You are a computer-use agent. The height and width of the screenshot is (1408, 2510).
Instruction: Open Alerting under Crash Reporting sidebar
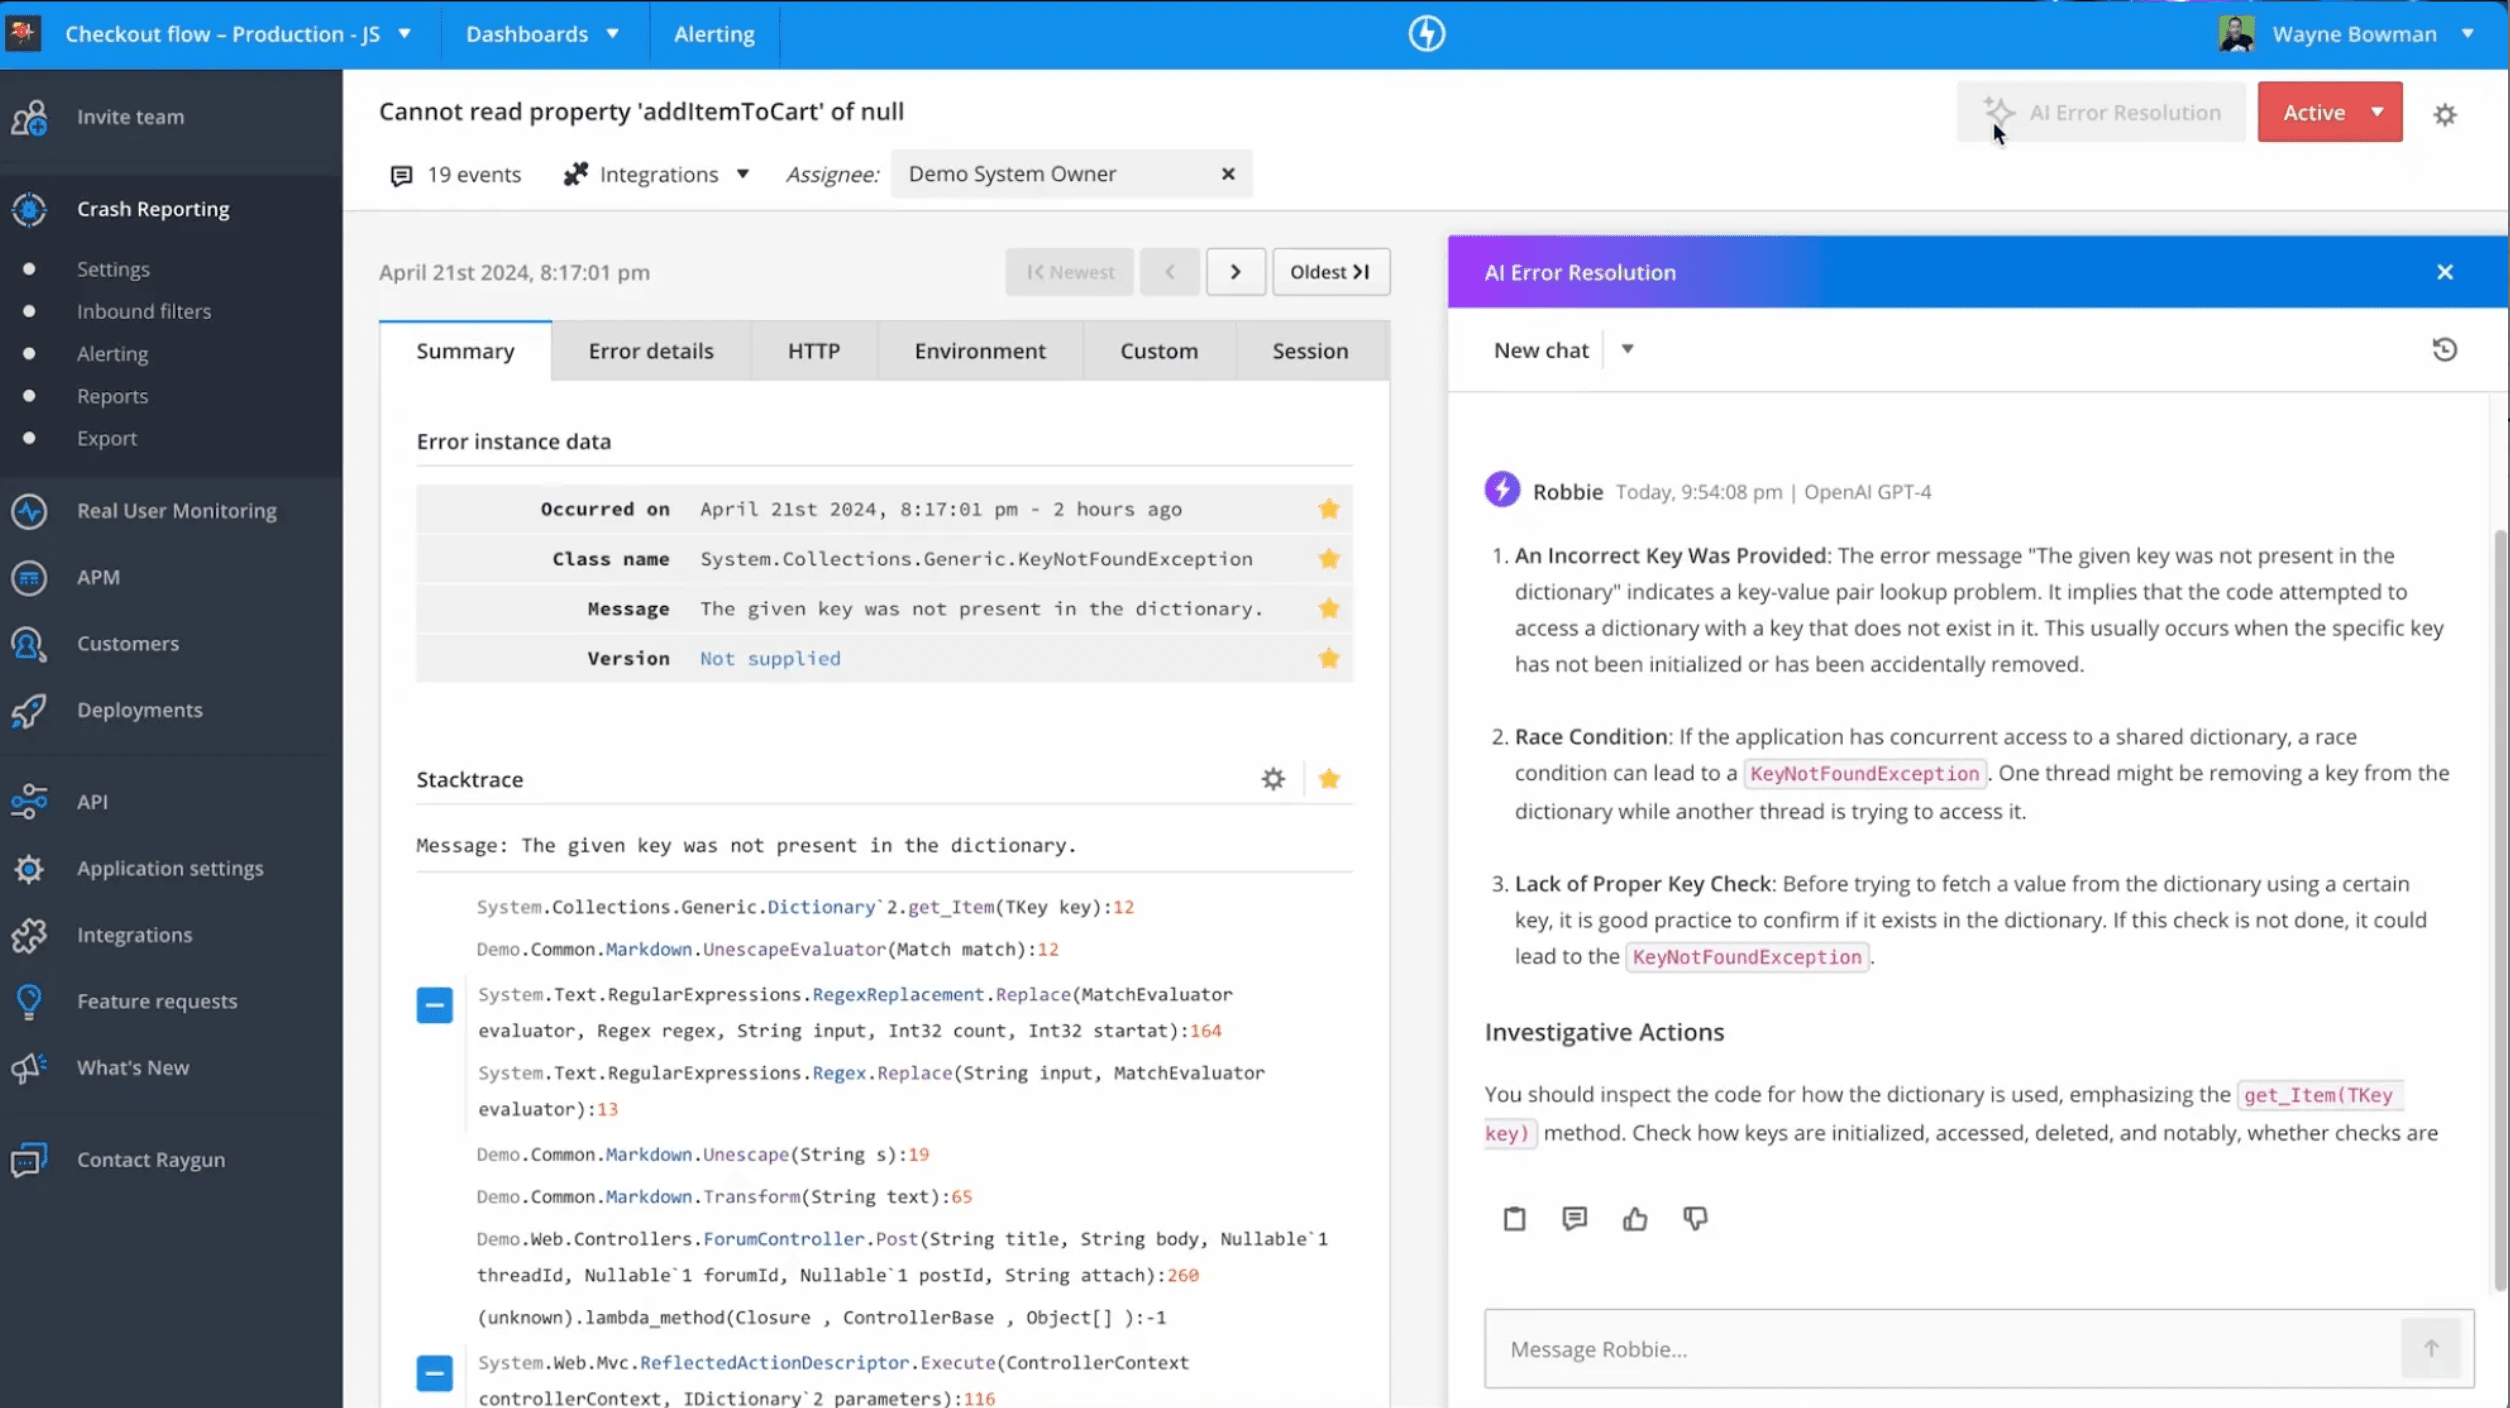pyautogui.click(x=112, y=354)
